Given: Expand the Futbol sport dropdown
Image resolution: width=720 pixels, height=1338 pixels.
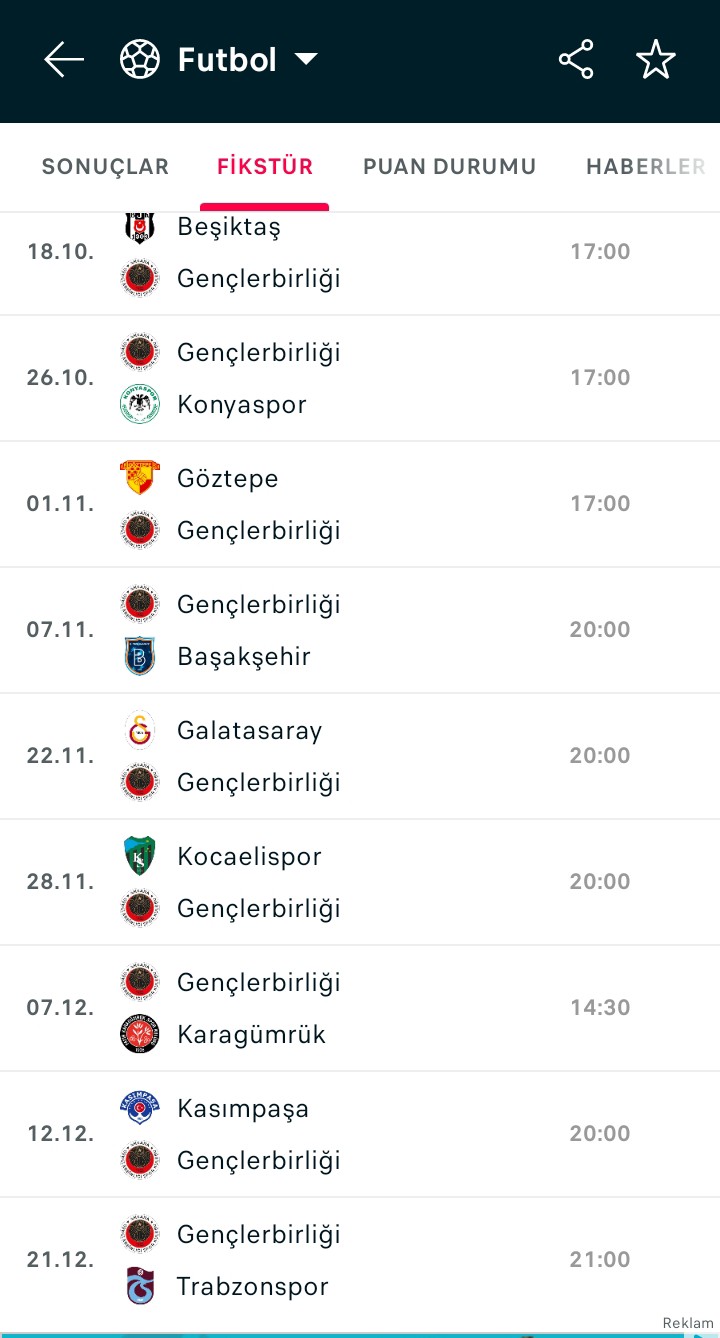Looking at the screenshot, I should (x=306, y=60).
